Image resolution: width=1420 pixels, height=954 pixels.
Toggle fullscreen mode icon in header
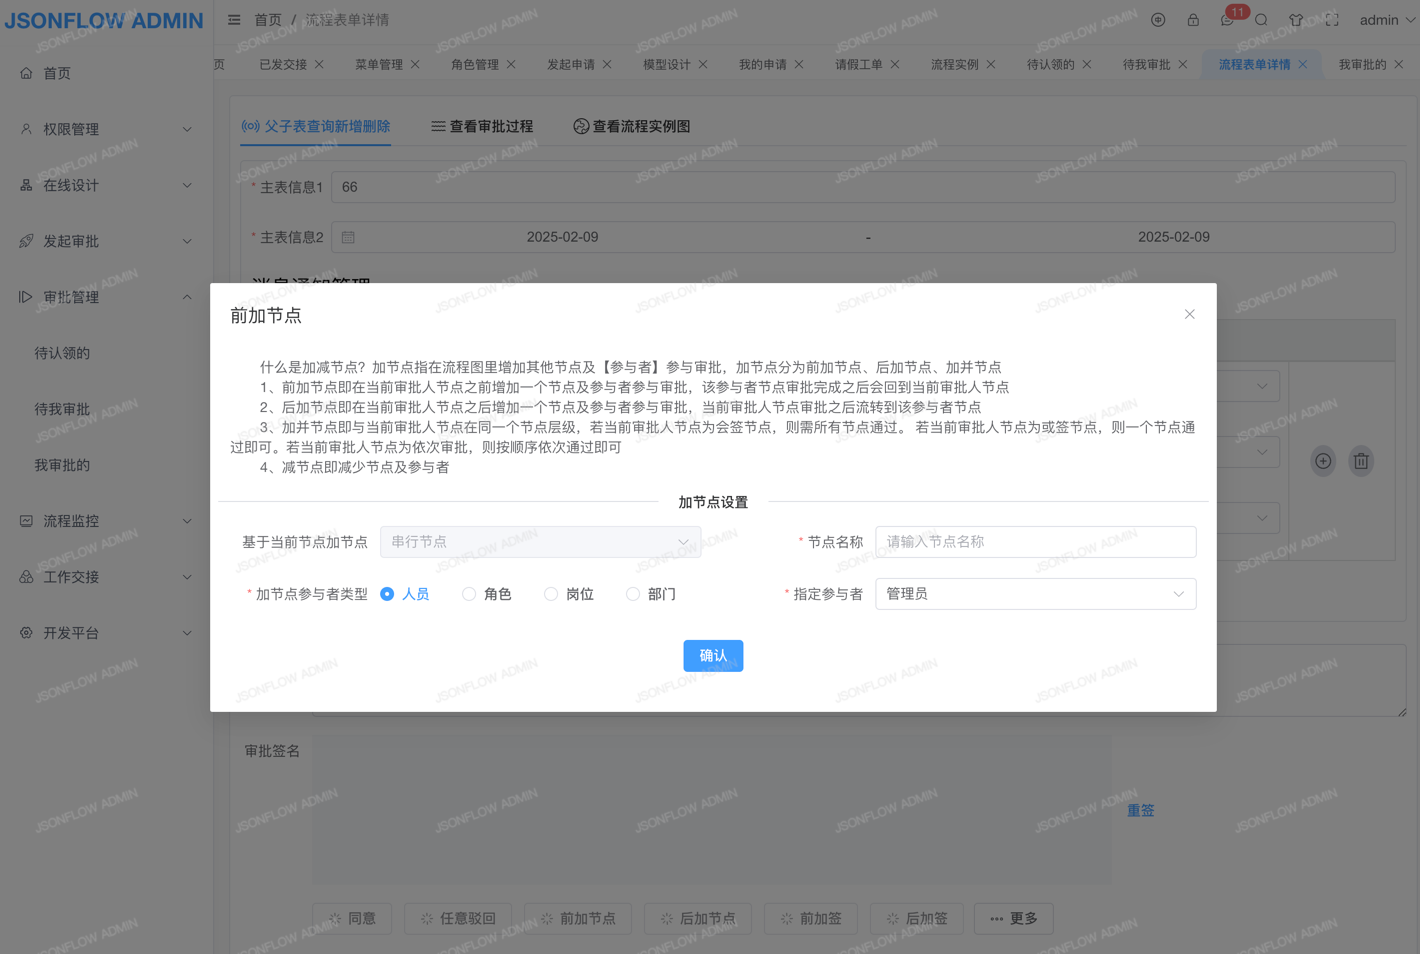pos(1332,20)
